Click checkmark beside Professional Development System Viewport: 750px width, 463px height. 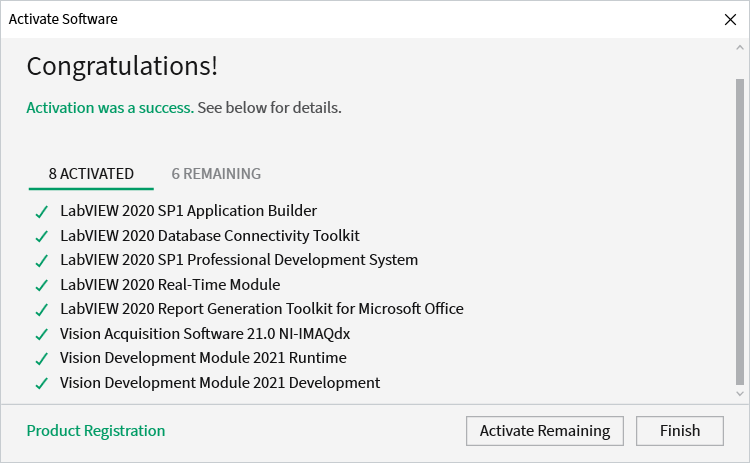click(x=42, y=261)
